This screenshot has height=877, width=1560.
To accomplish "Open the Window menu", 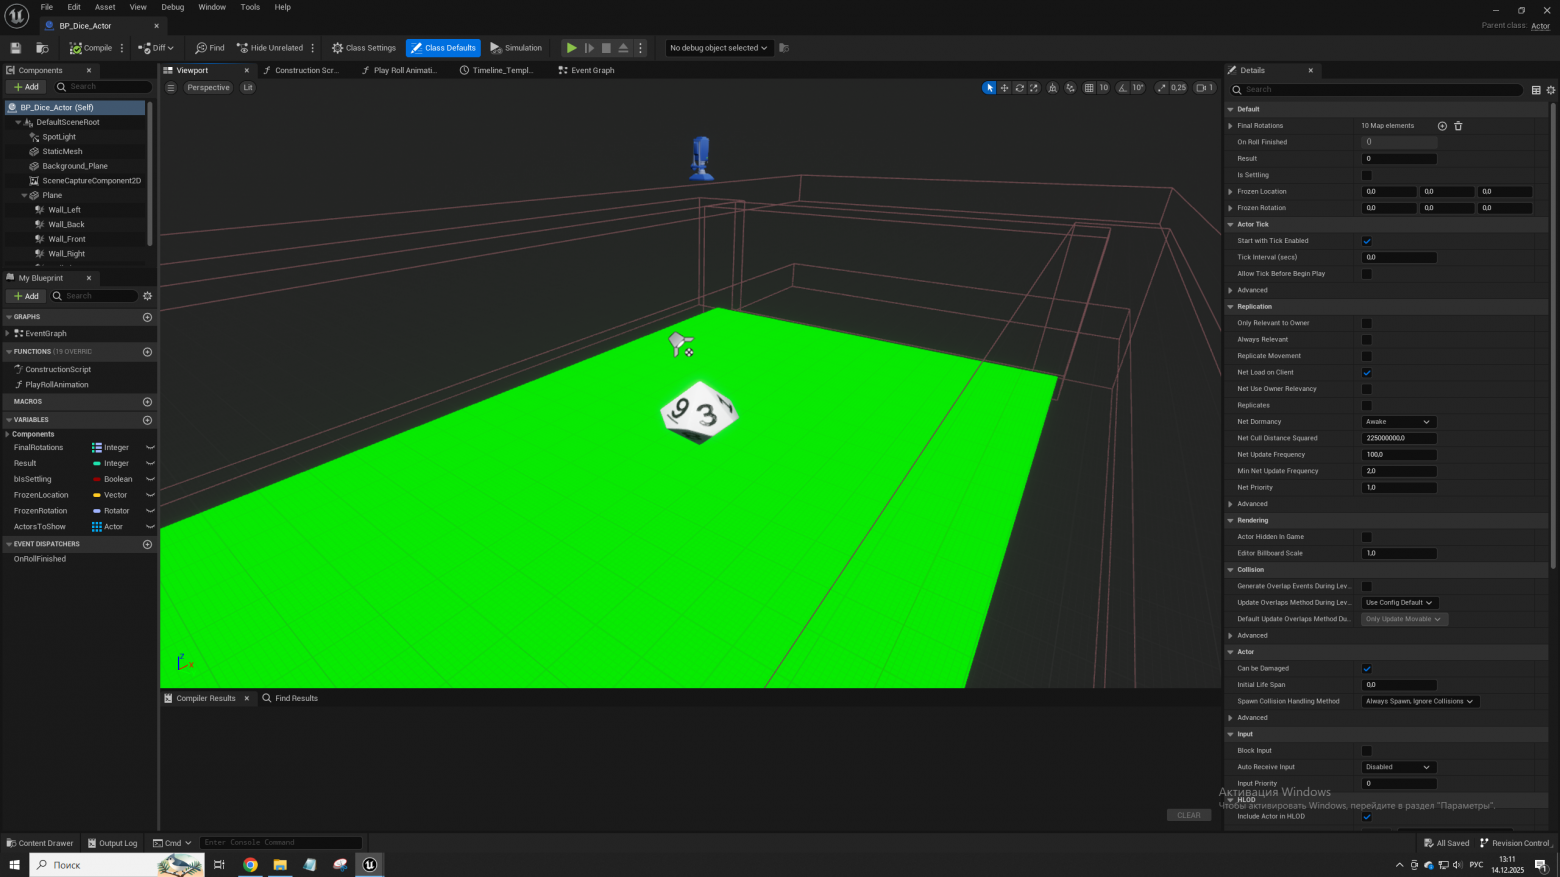I will 212,7.
